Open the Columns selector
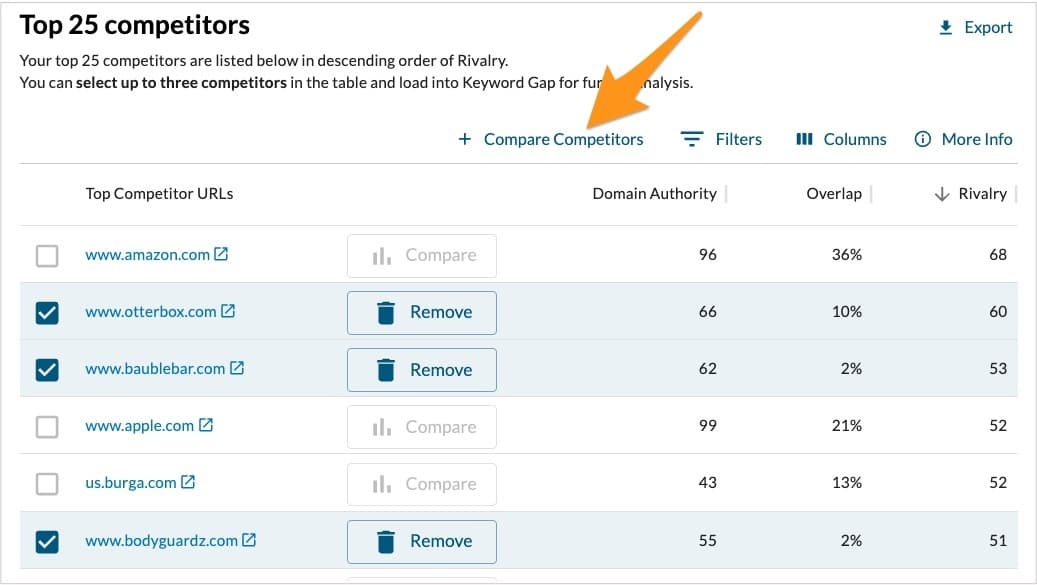 (841, 139)
